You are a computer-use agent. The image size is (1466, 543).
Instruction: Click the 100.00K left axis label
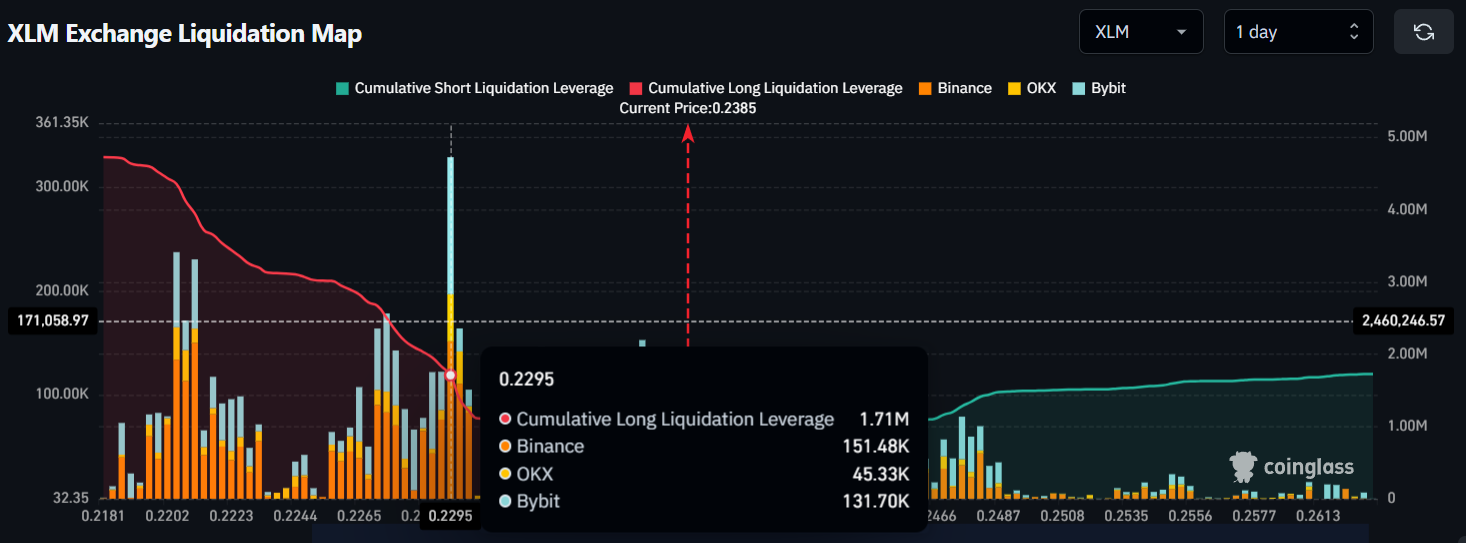point(63,393)
